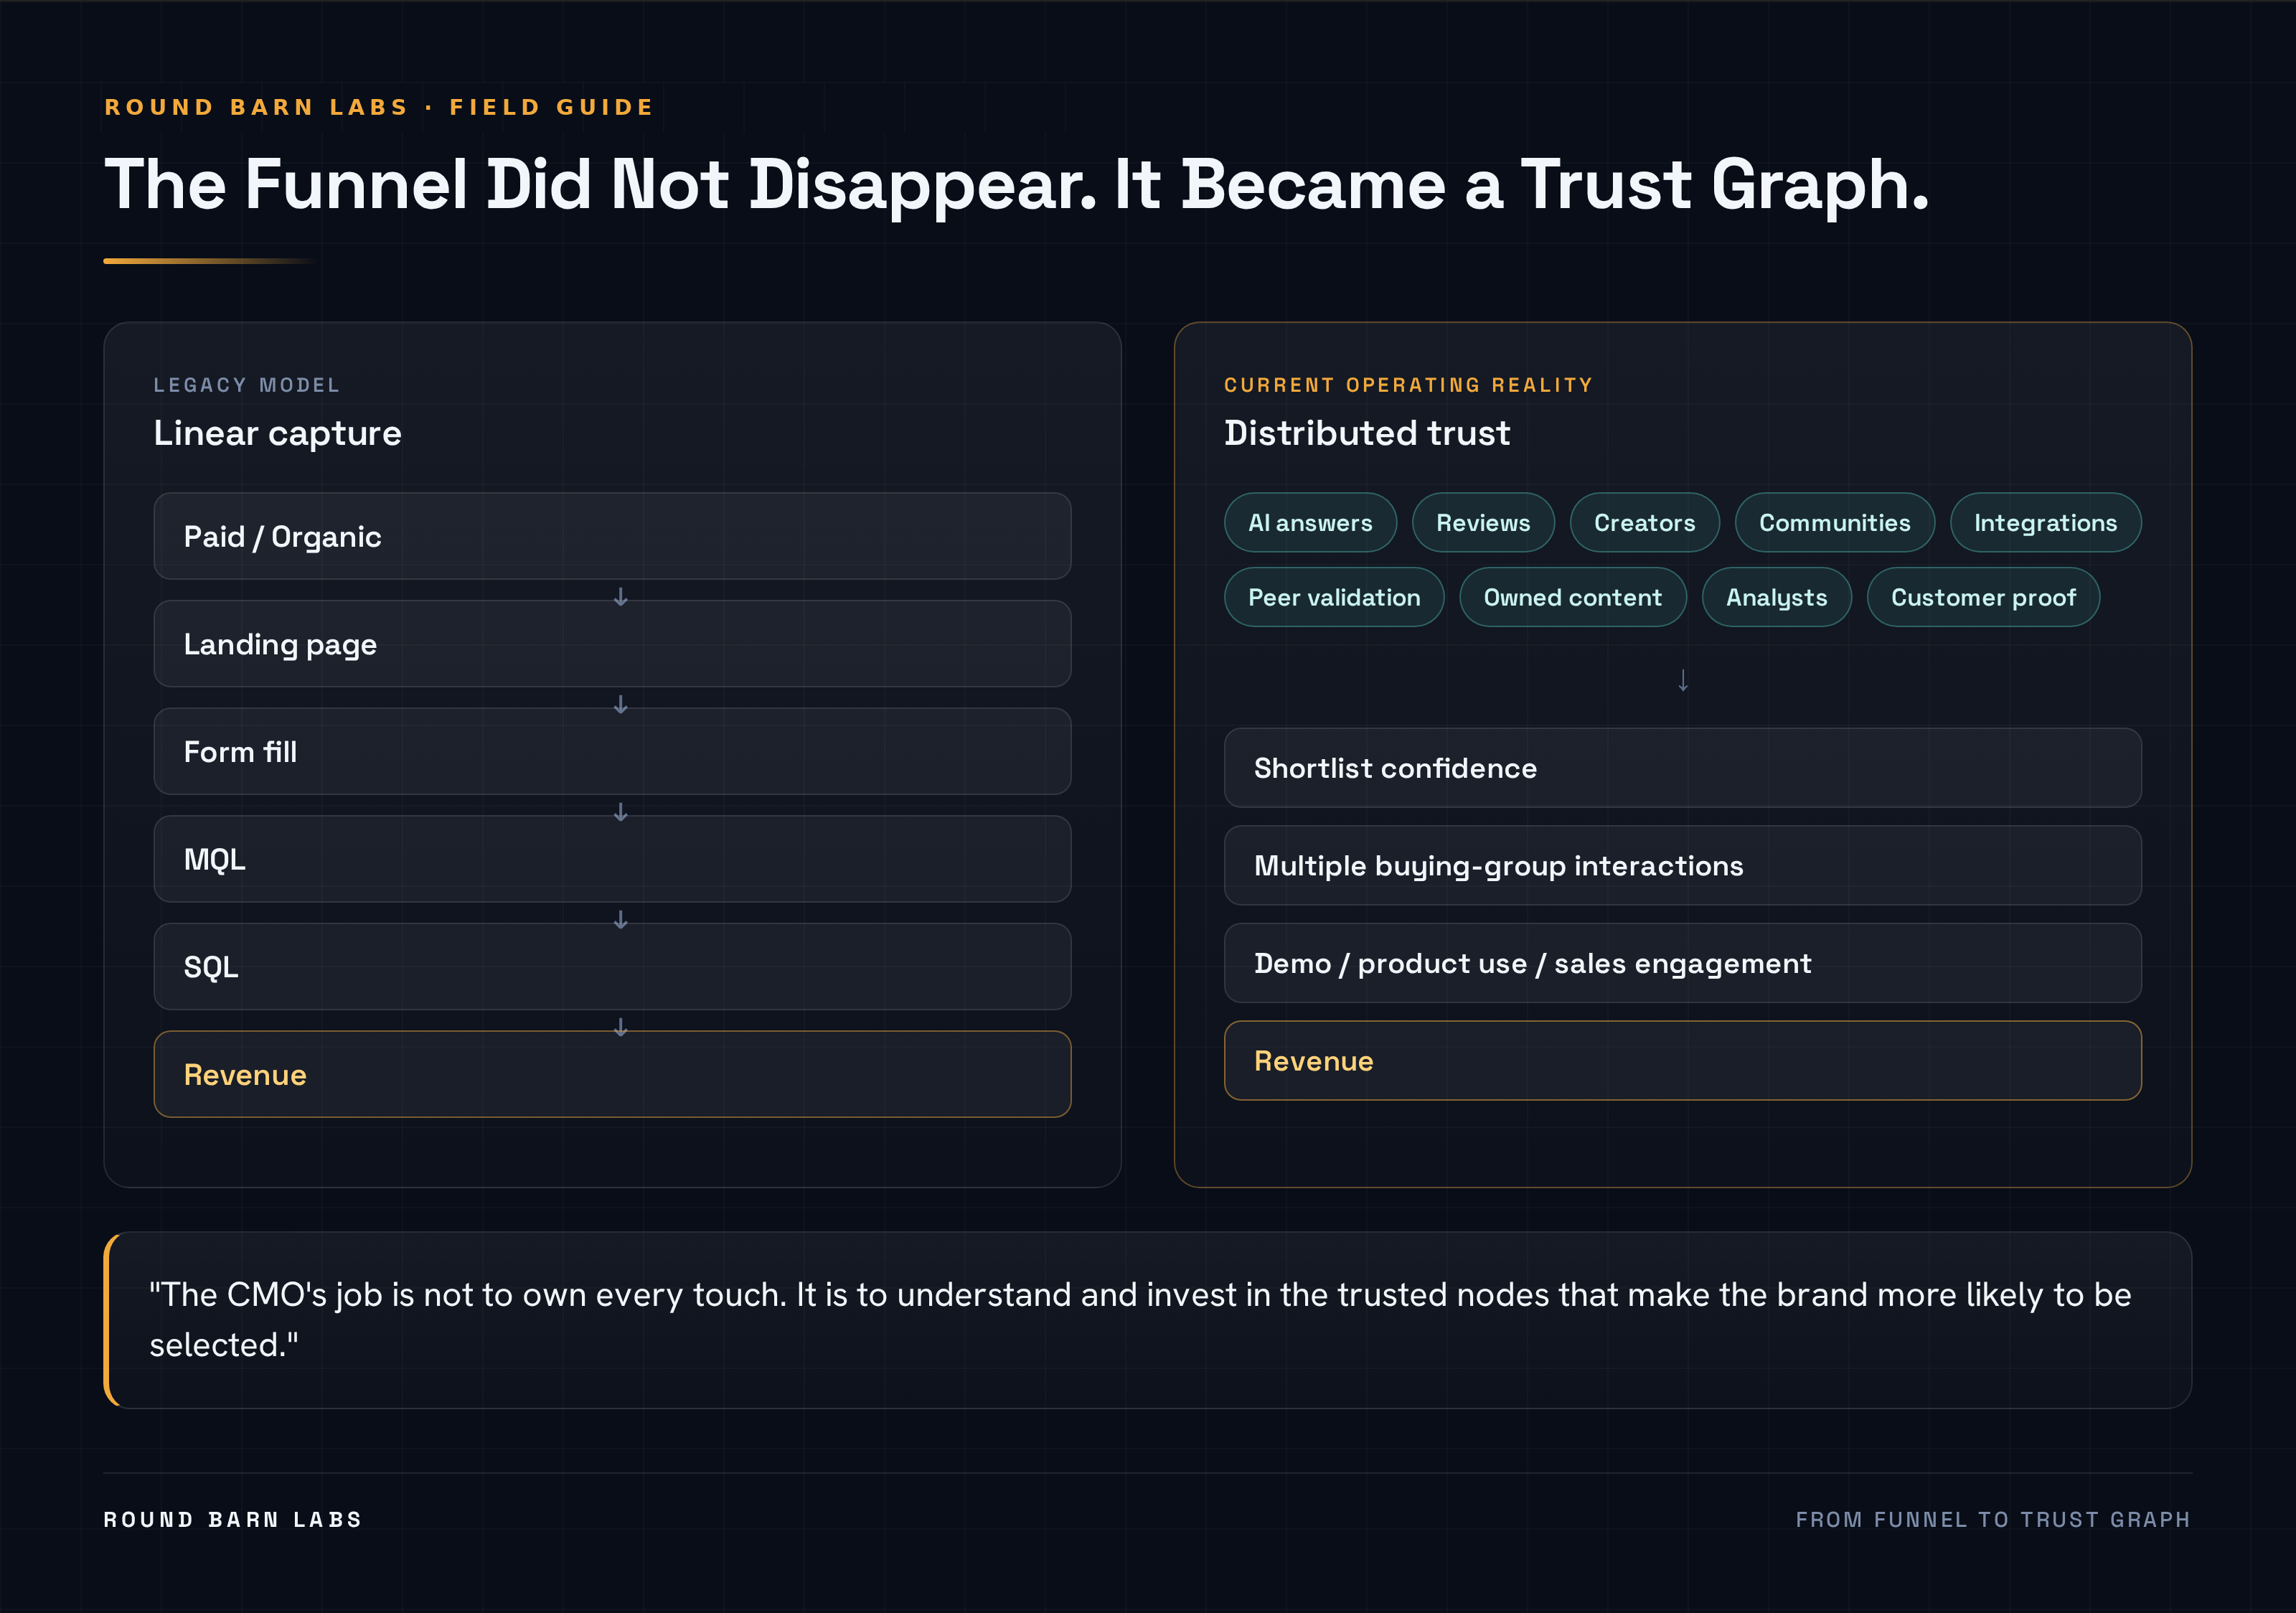Select the MQL step box
Viewport: 2296px width, 1613px height.
[612, 859]
